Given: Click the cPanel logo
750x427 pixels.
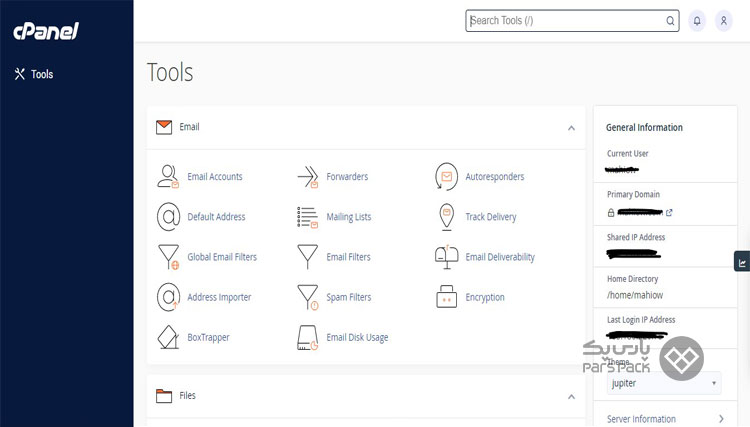Looking at the screenshot, I should [46, 31].
